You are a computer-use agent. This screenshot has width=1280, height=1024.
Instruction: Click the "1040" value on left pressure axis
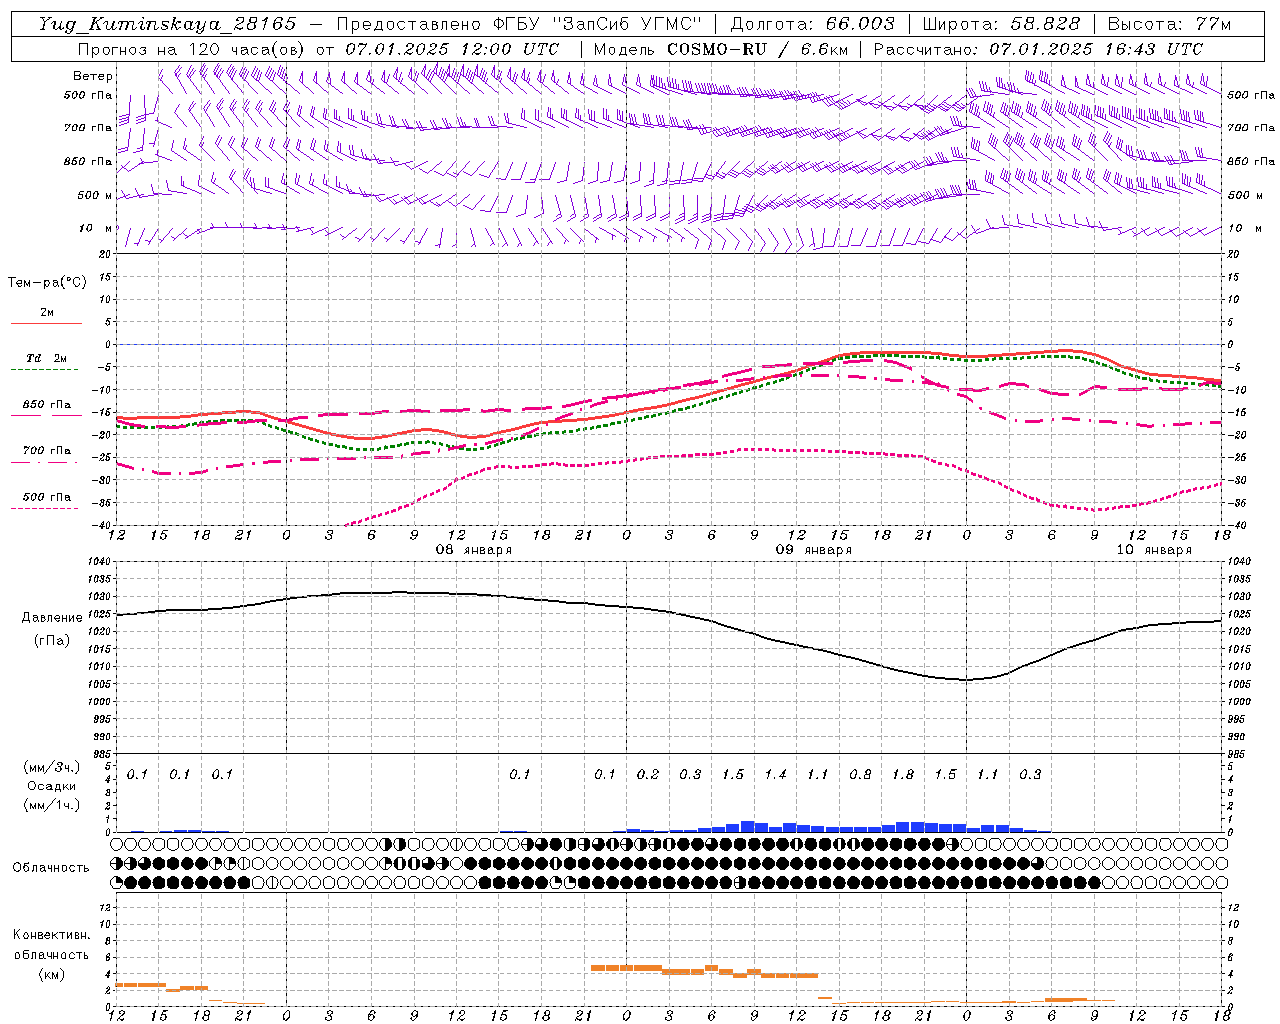tap(99, 562)
